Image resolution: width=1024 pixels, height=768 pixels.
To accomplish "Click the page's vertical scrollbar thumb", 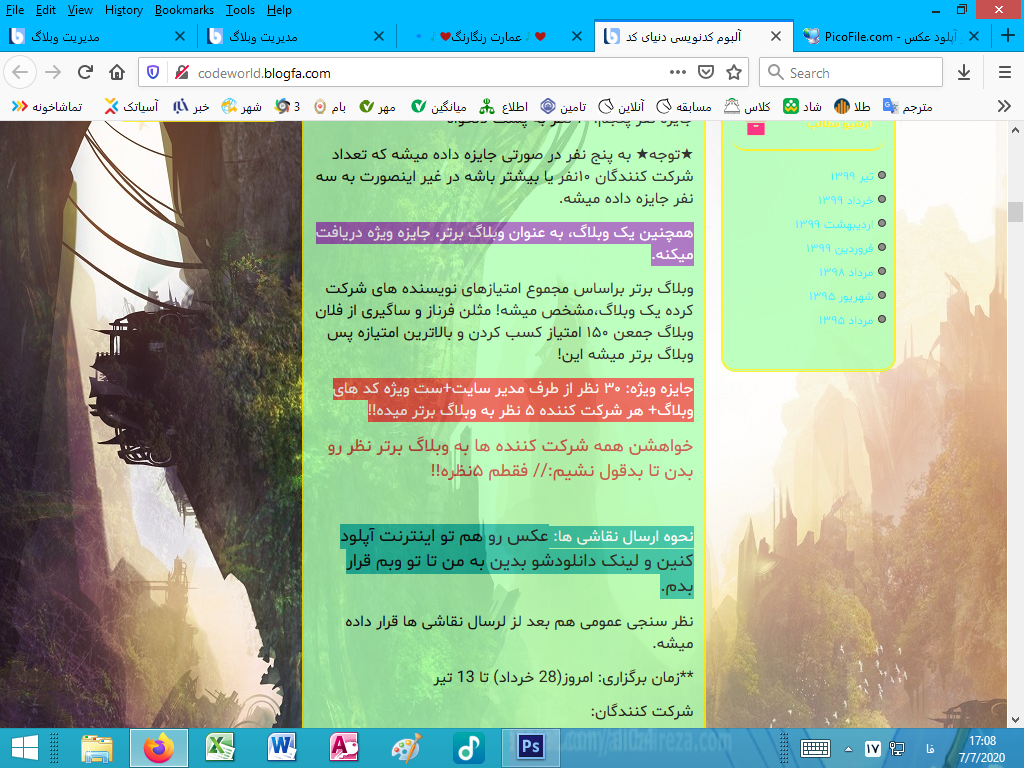I will (x=1015, y=211).
